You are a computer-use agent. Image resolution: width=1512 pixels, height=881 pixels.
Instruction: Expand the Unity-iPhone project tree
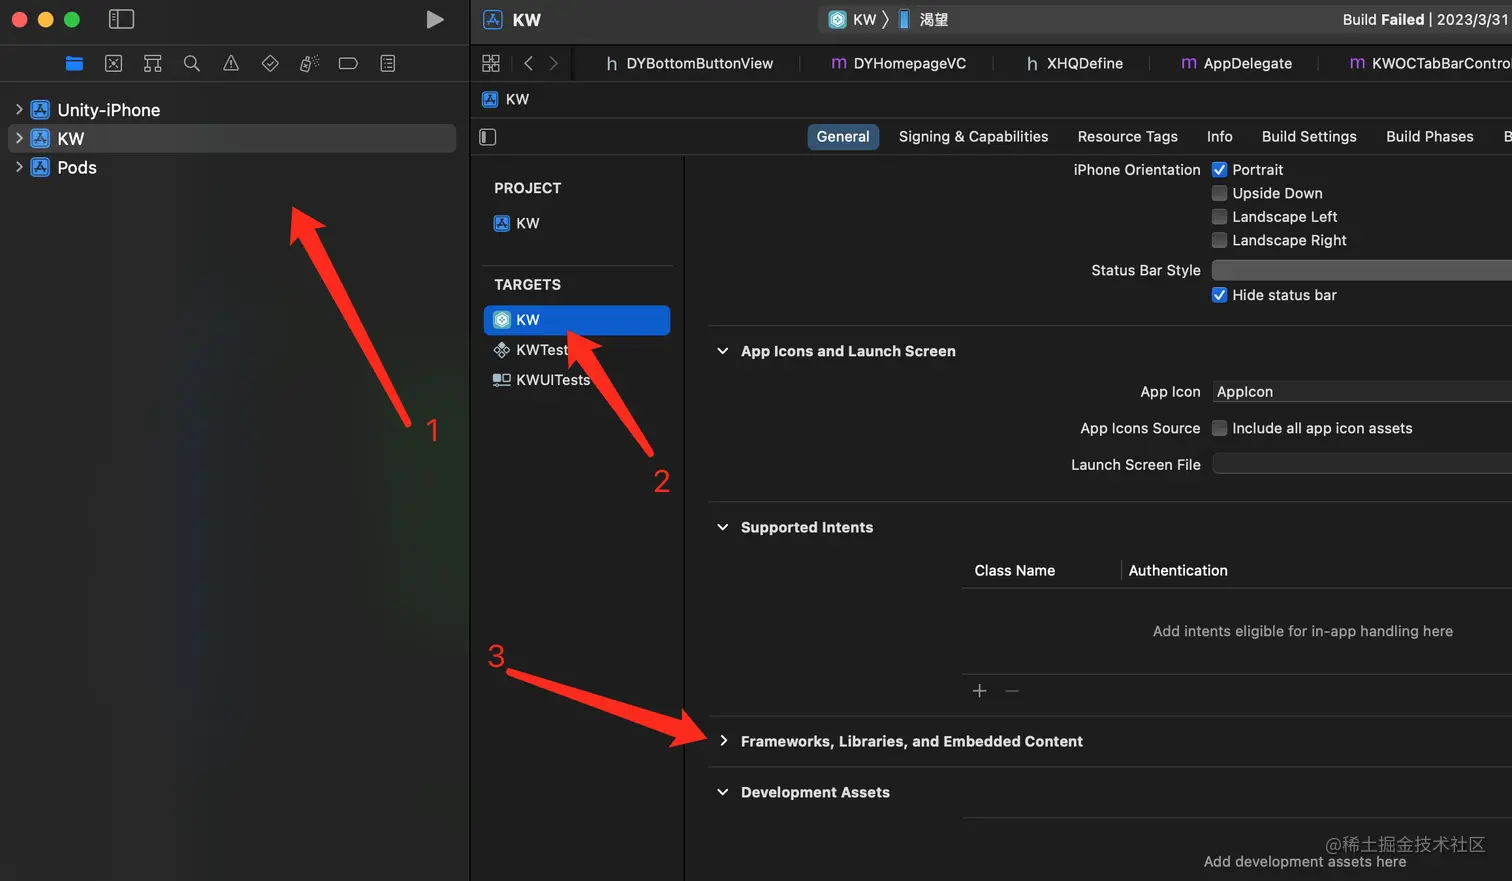pyautogui.click(x=18, y=109)
